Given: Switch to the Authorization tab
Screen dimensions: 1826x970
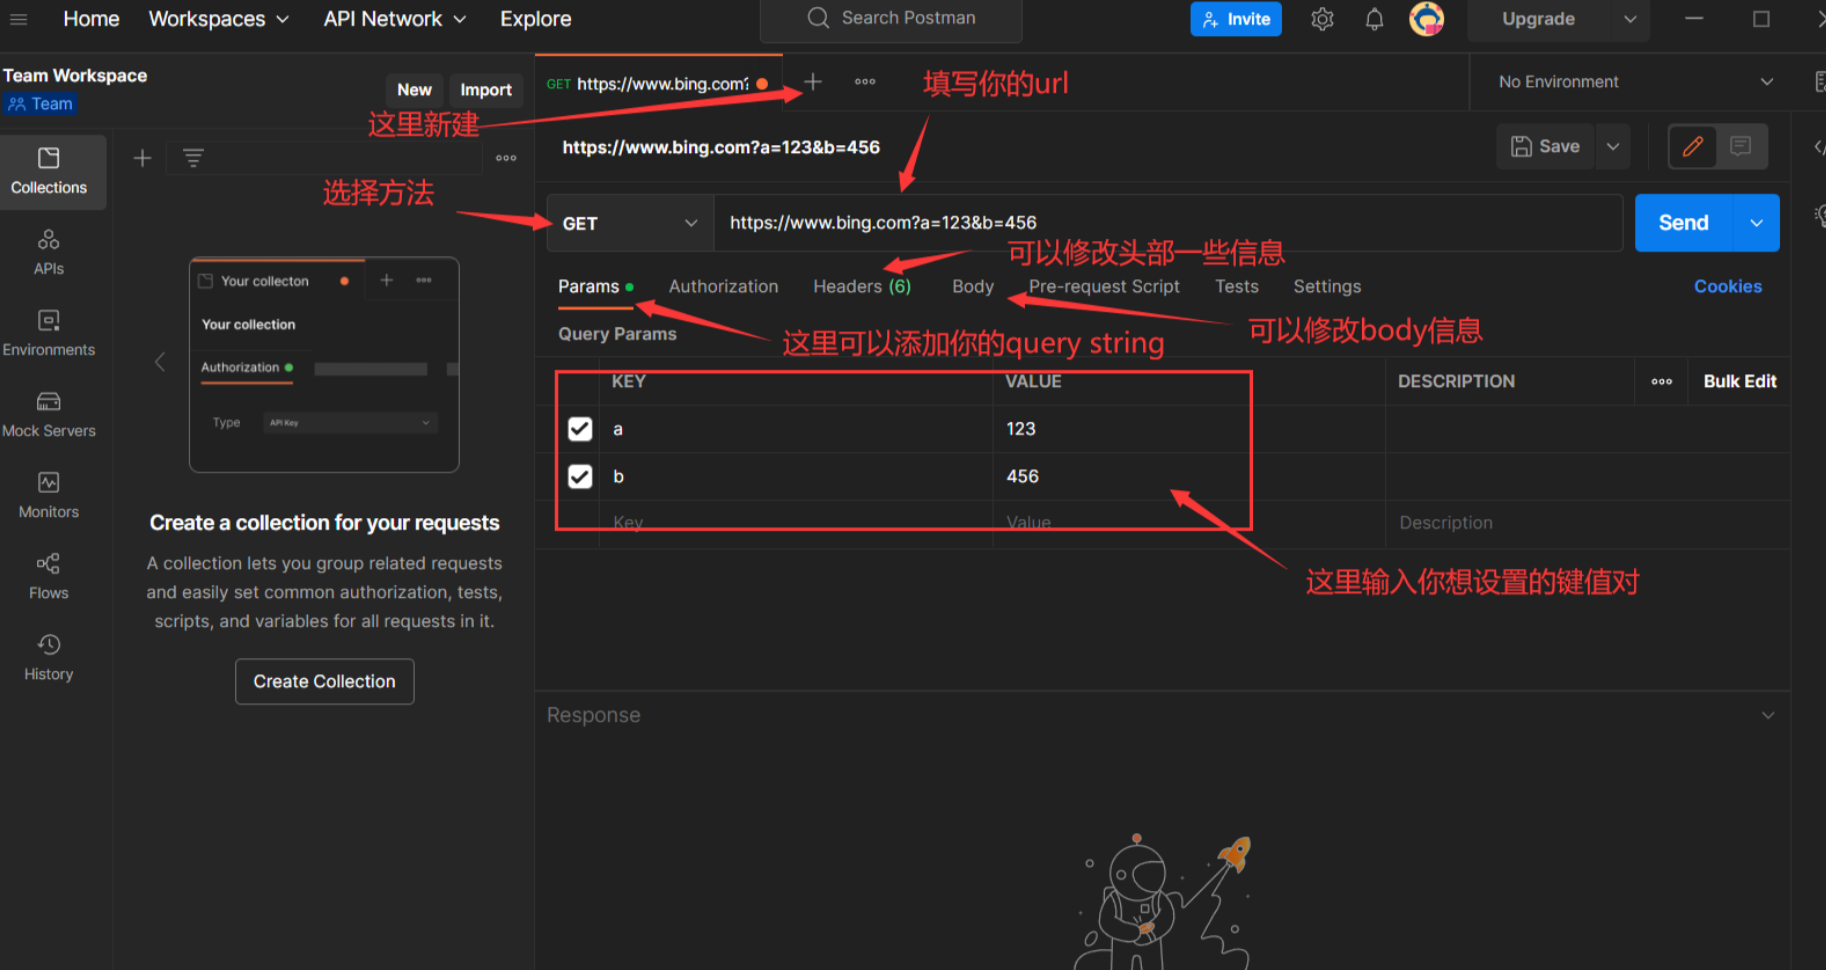Looking at the screenshot, I should click(x=723, y=287).
